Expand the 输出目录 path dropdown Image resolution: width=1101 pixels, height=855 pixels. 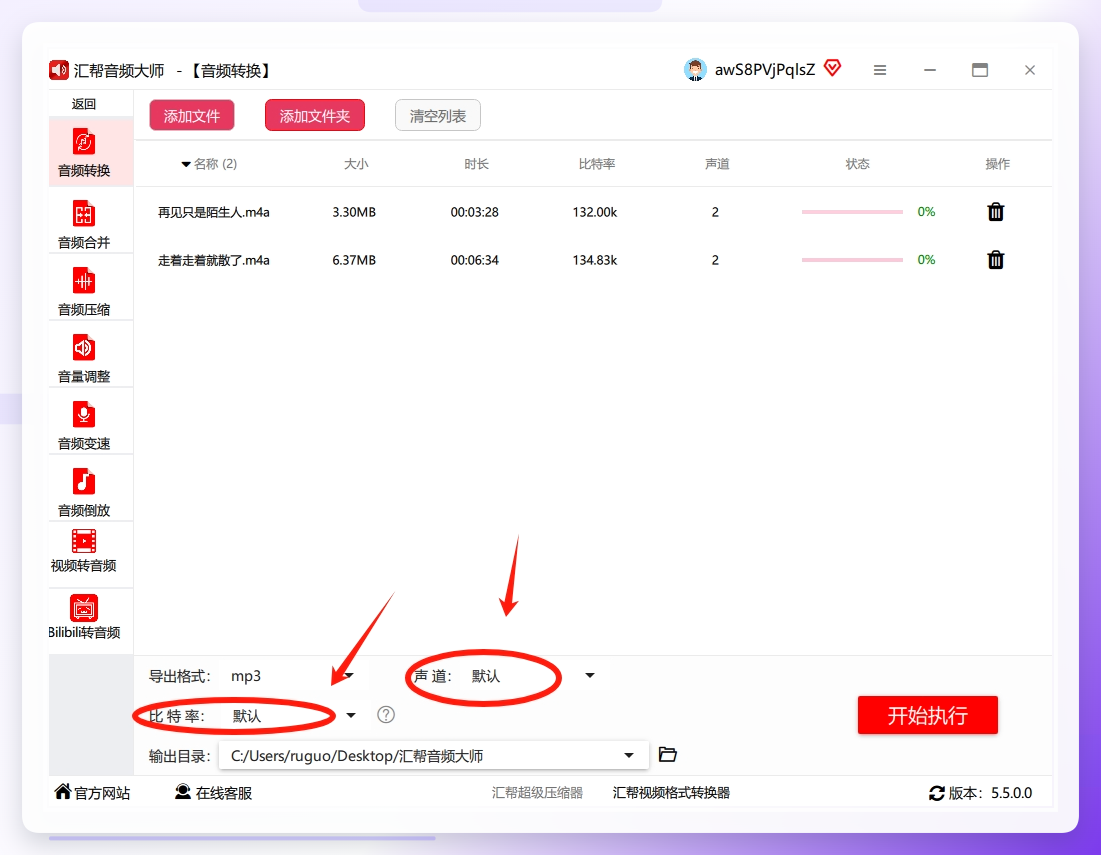coord(629,755)
